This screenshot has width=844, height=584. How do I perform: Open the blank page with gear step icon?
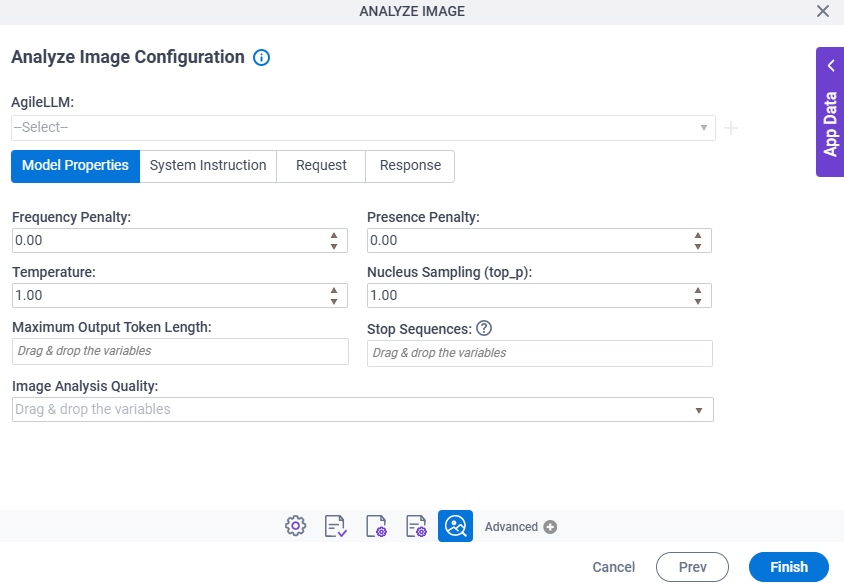(x=376, y=526)
